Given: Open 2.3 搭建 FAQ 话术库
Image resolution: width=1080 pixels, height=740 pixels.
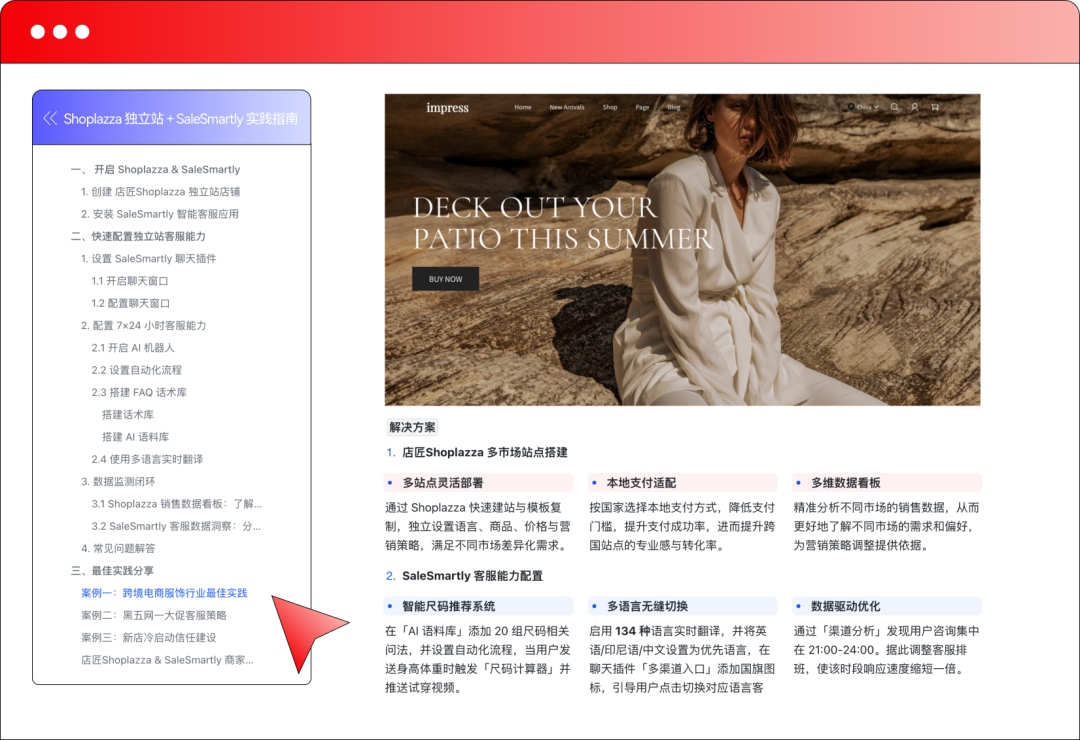Looking at the screenshot, I should (x=139, y=392).
